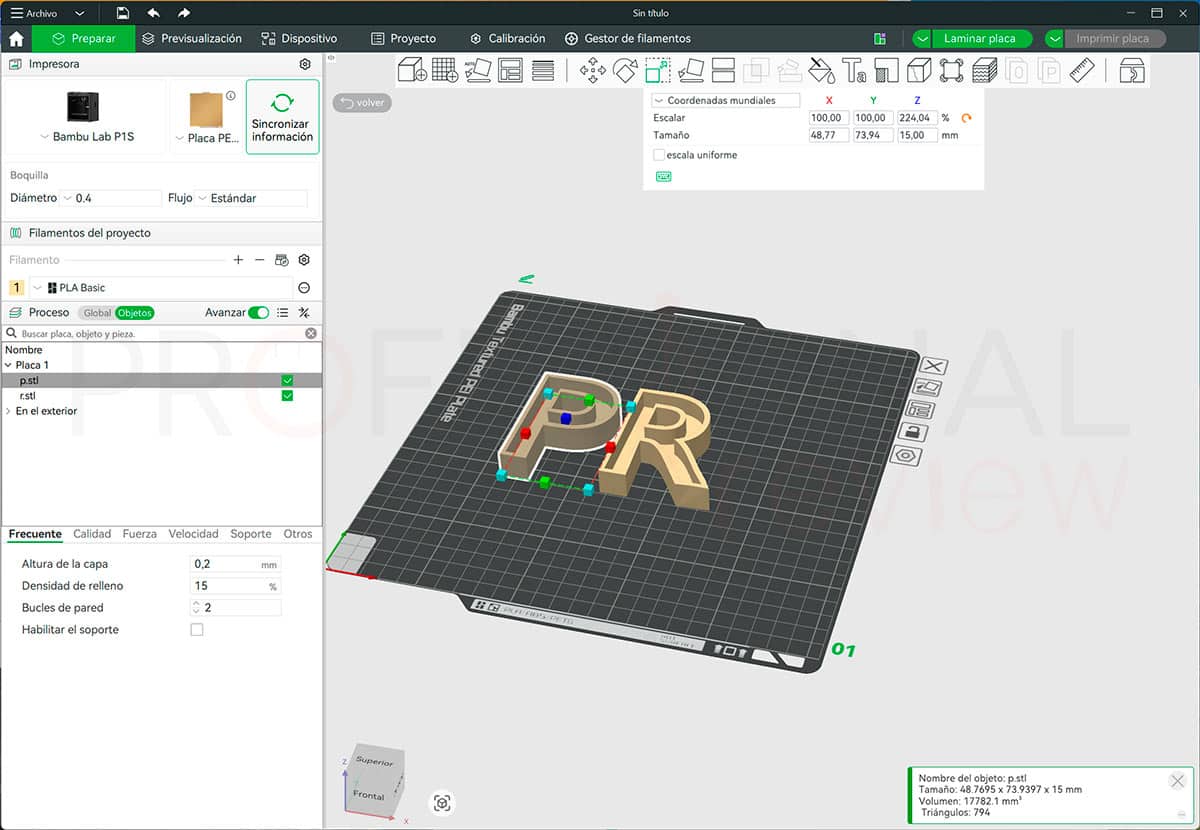Click the Save disk icon in title bar

coord(123,13)
